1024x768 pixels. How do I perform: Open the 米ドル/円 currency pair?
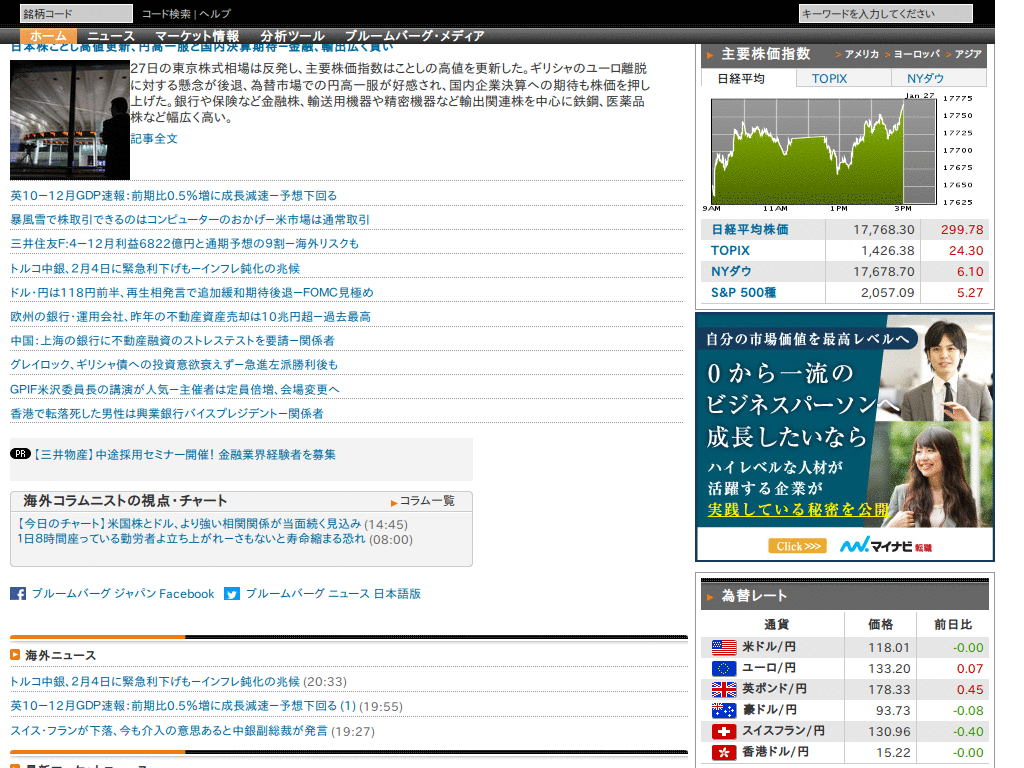pos(769,647)
